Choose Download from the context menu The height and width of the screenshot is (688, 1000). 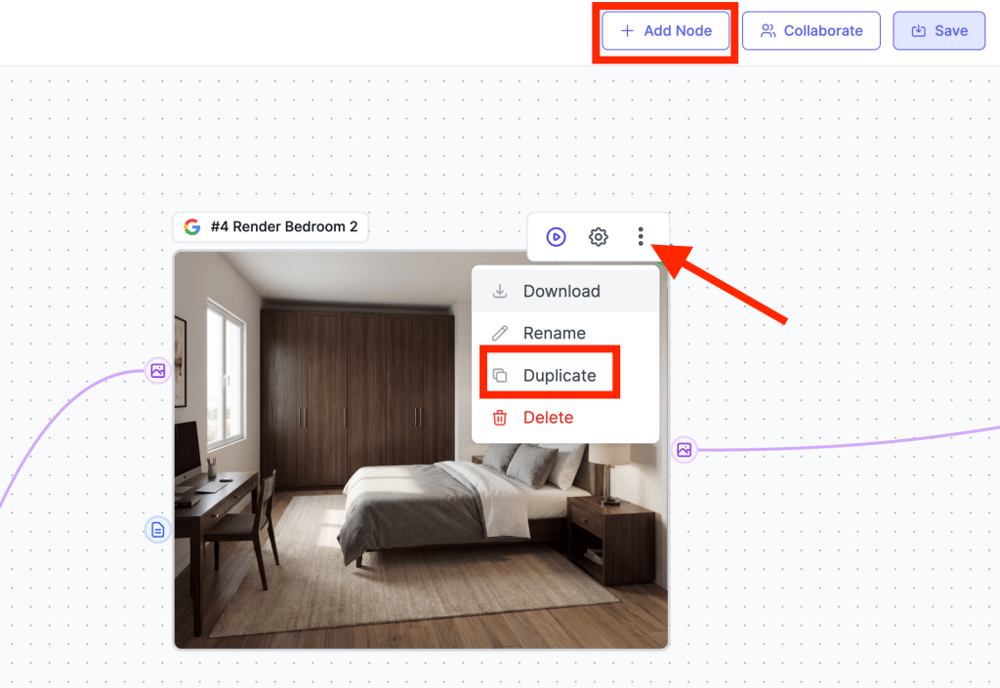coord(561,291)
